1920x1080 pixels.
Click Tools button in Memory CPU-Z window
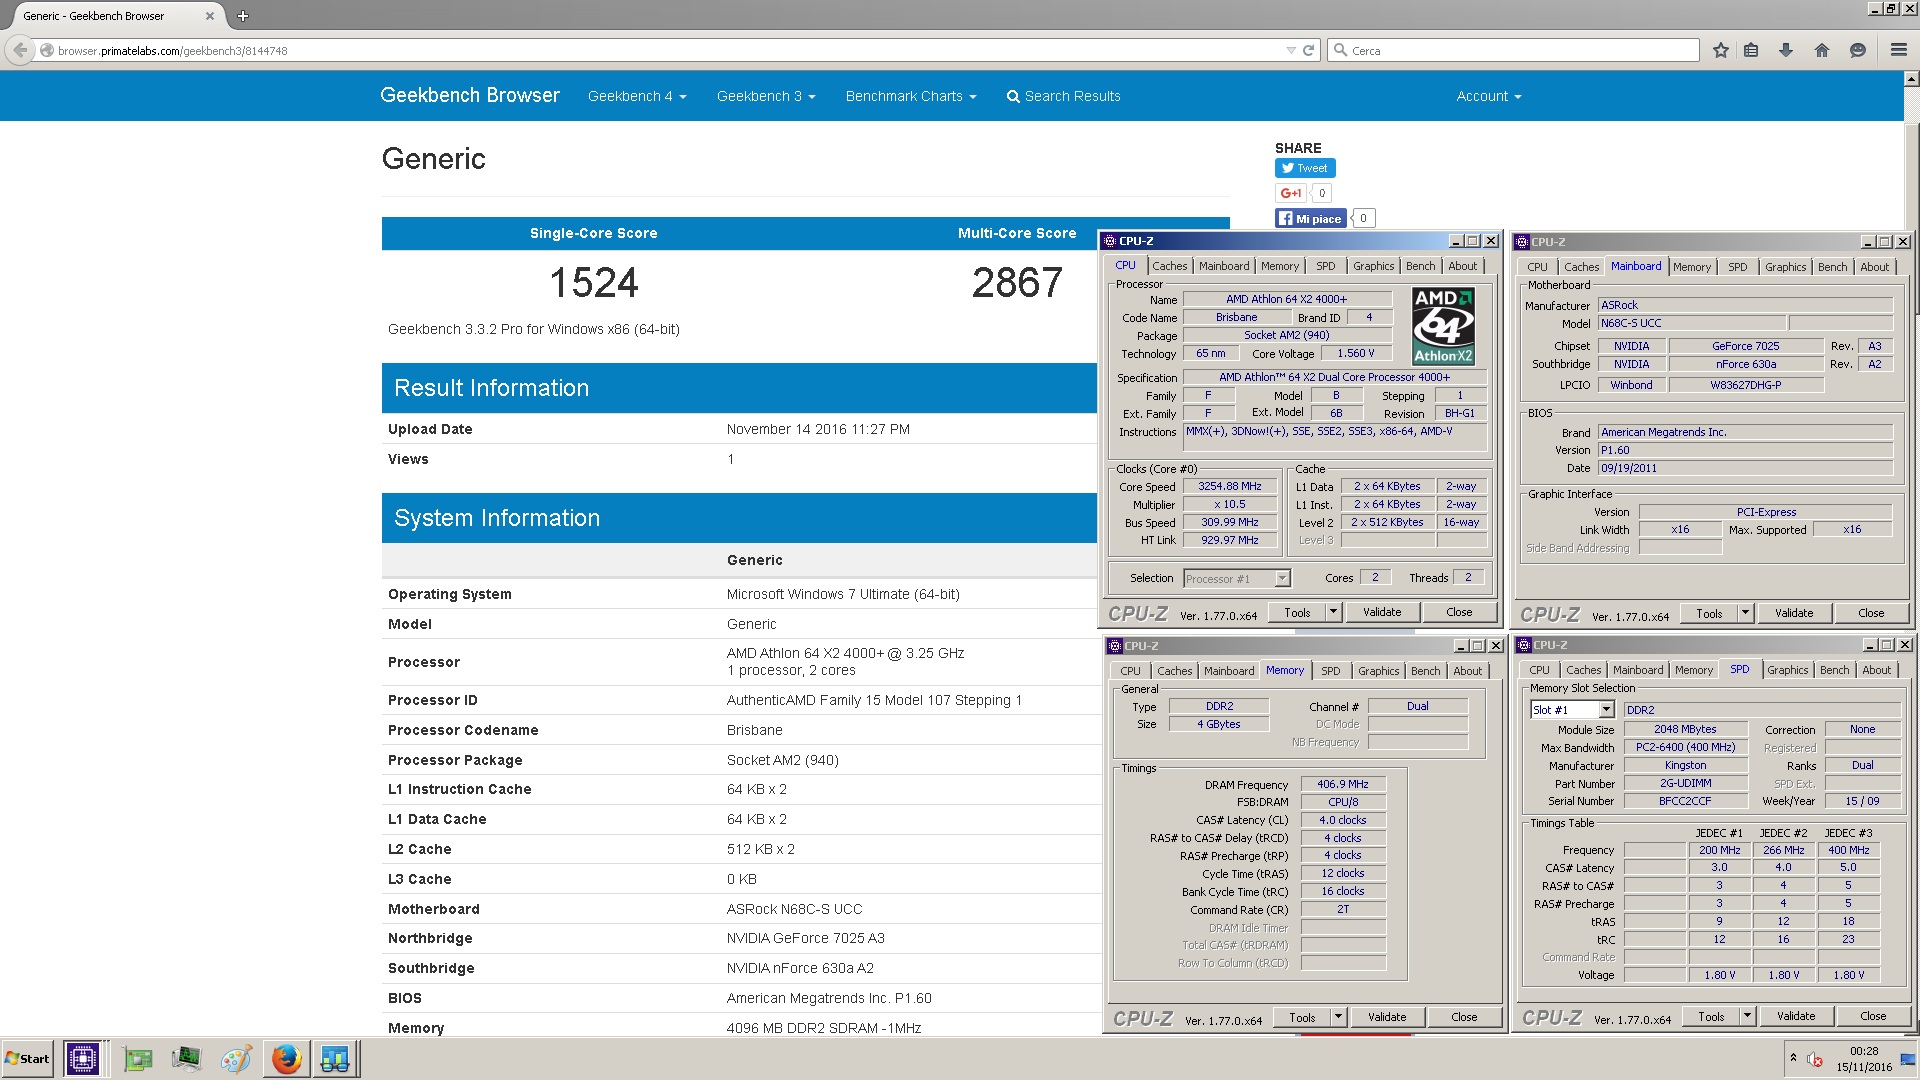click(1302, 1017)
